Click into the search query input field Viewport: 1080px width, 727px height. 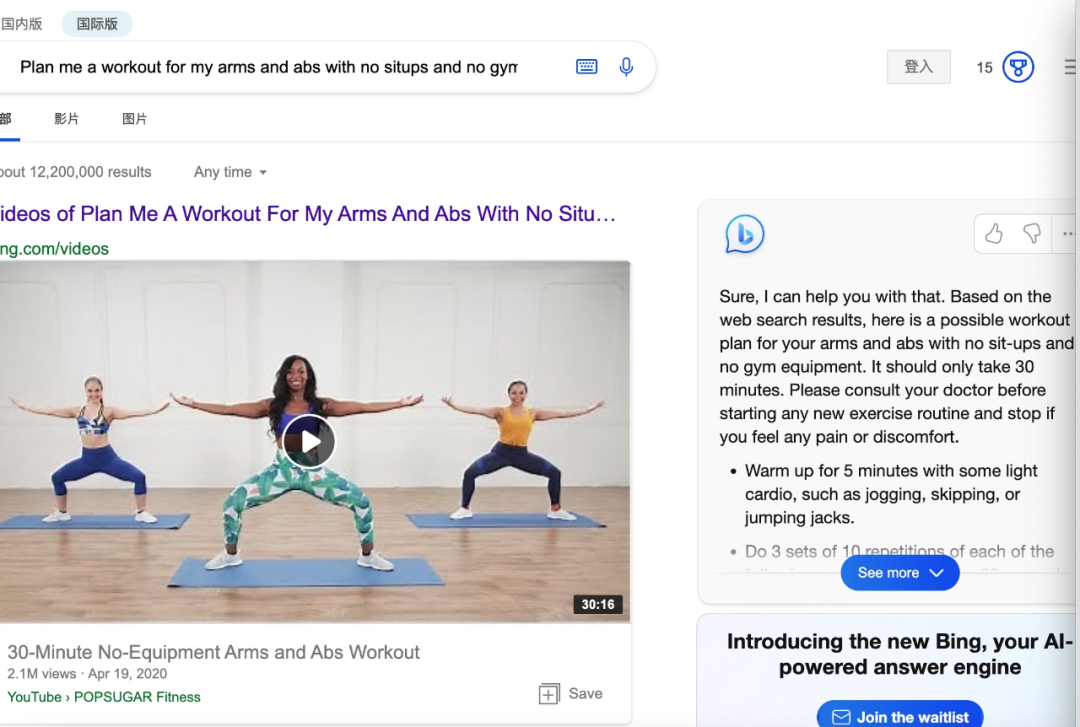[x=268, y=67]
